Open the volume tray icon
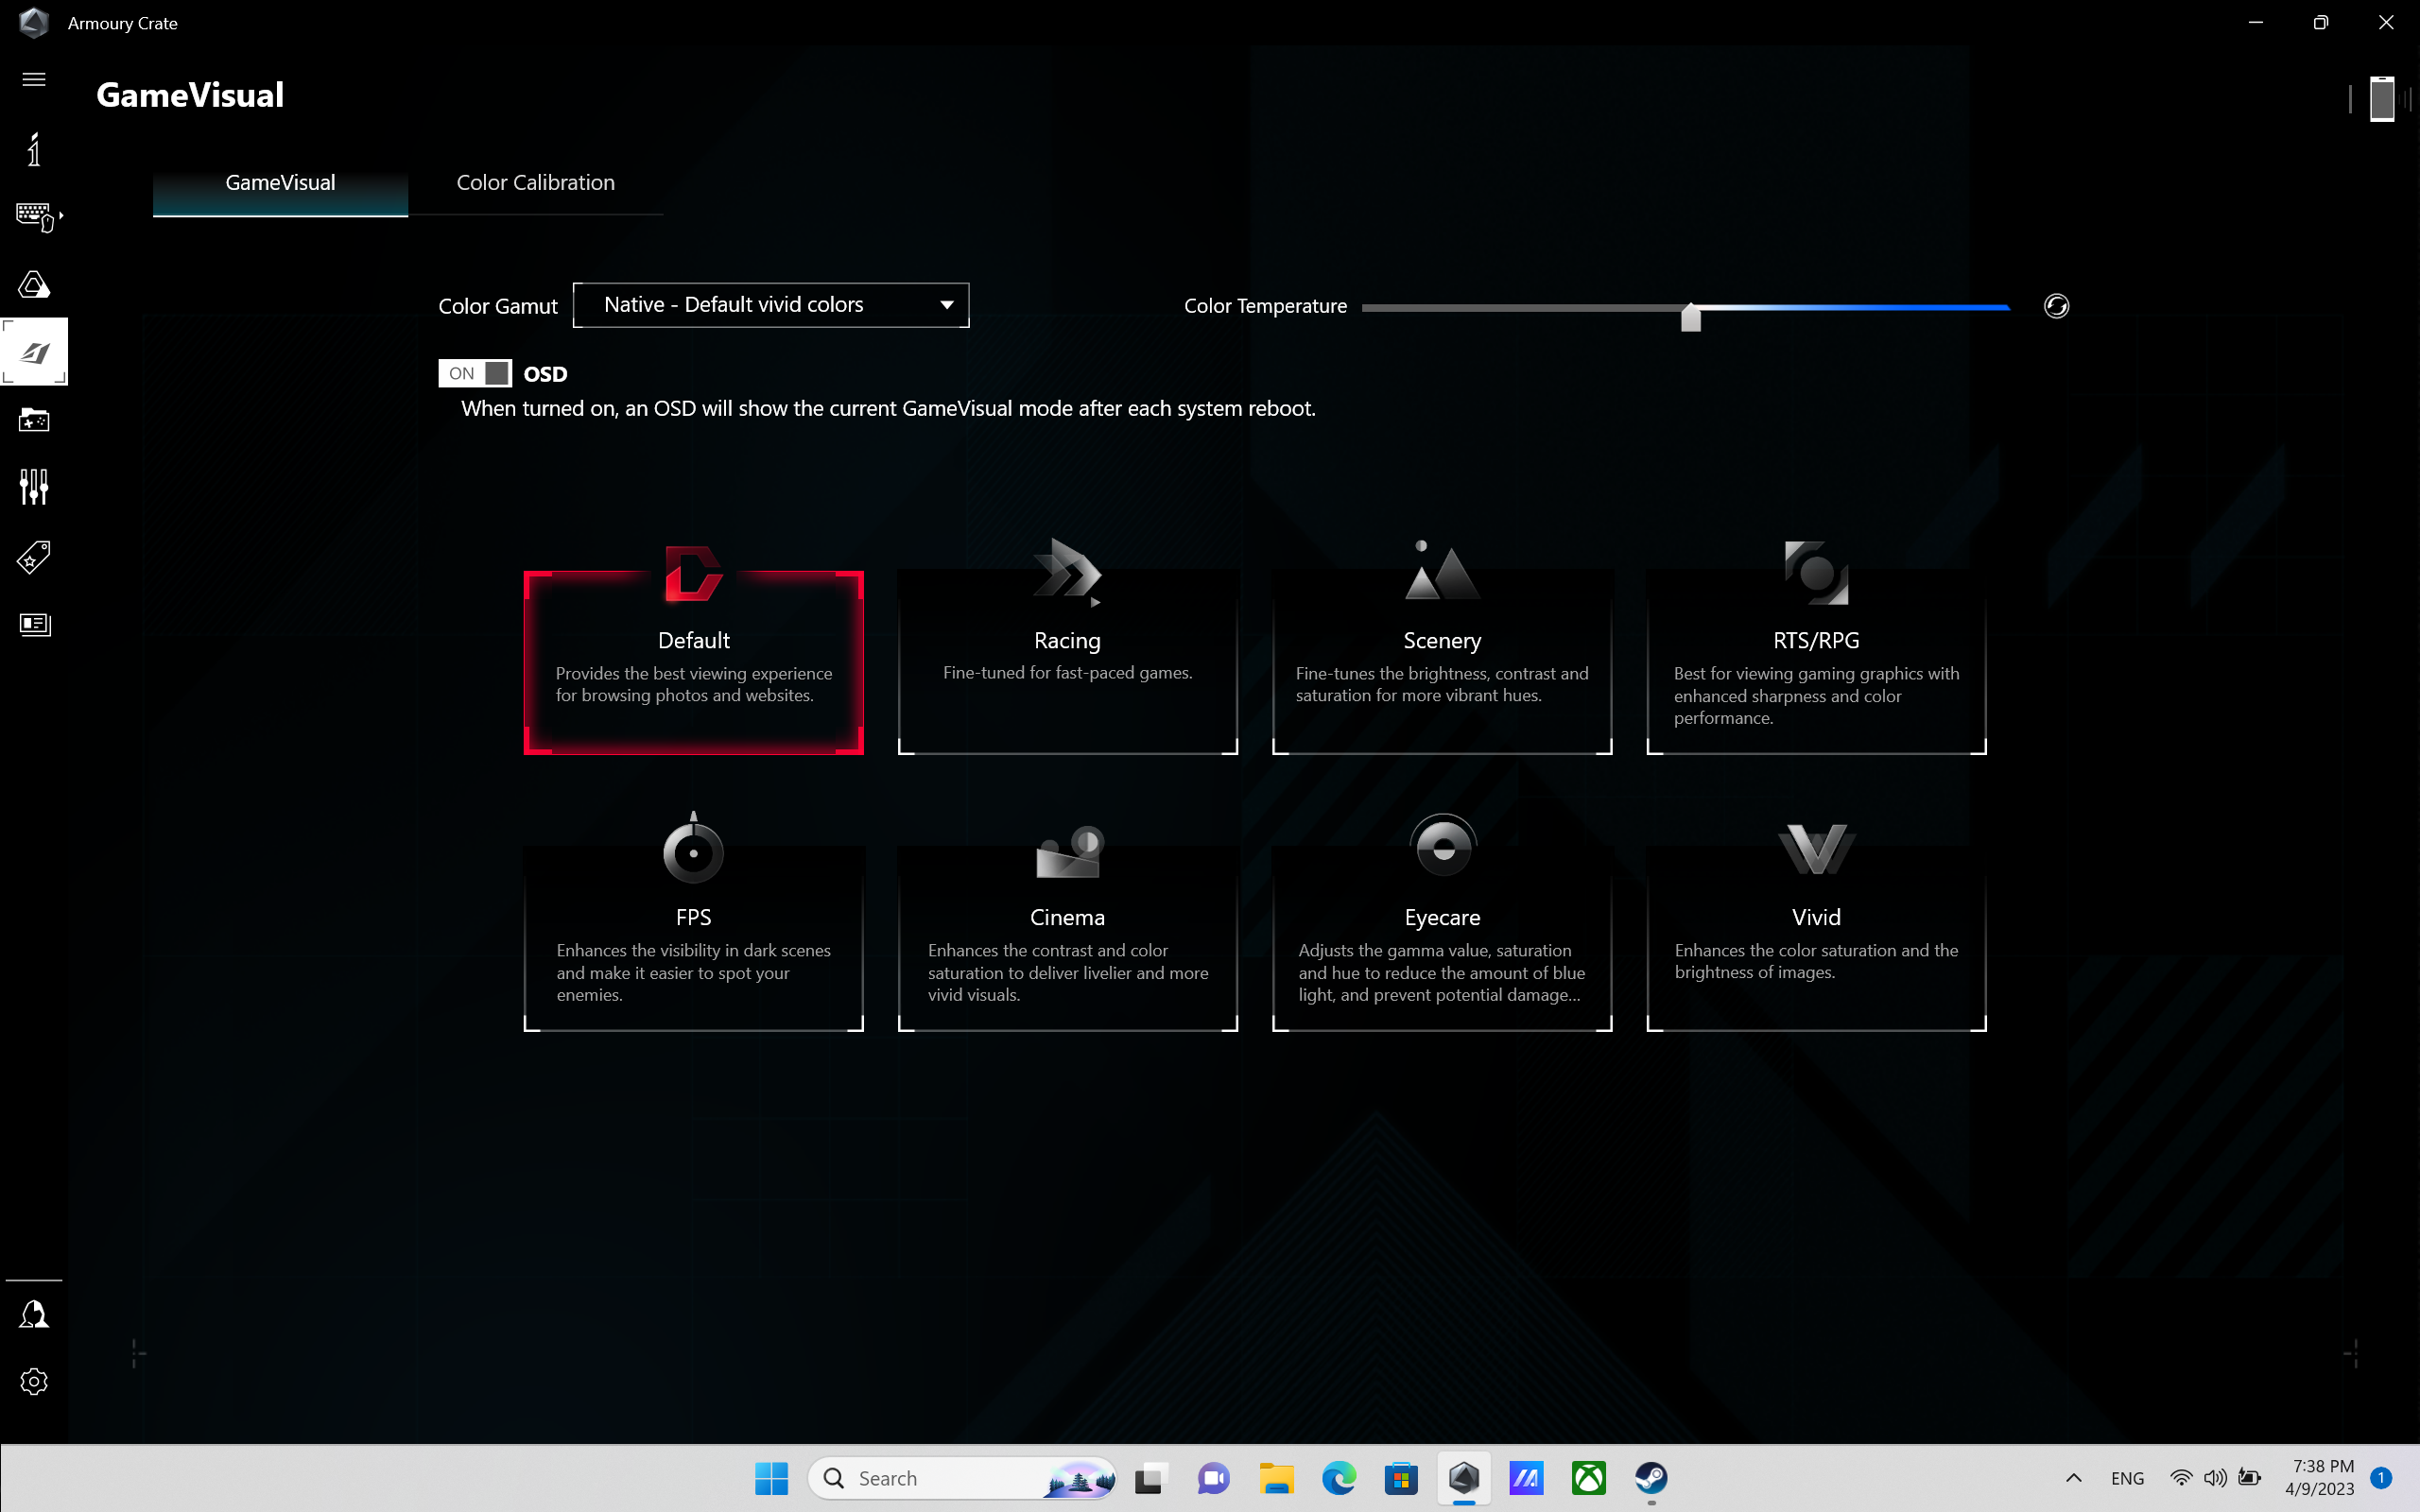 2215,1478
